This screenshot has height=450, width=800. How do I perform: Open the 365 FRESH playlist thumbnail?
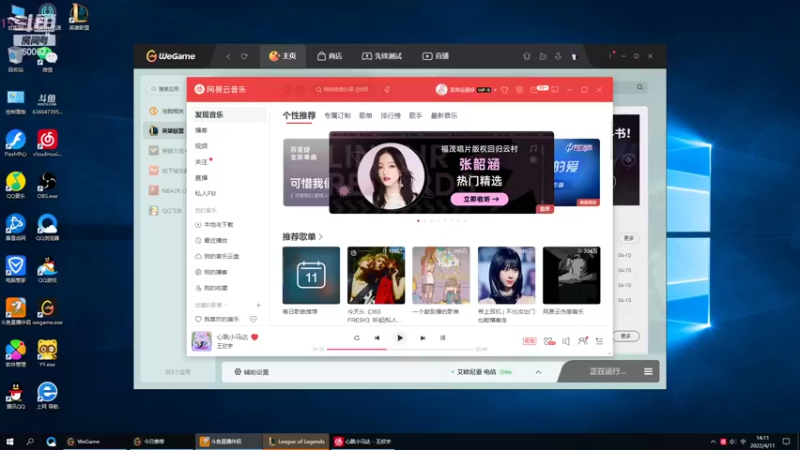point(376,276)
